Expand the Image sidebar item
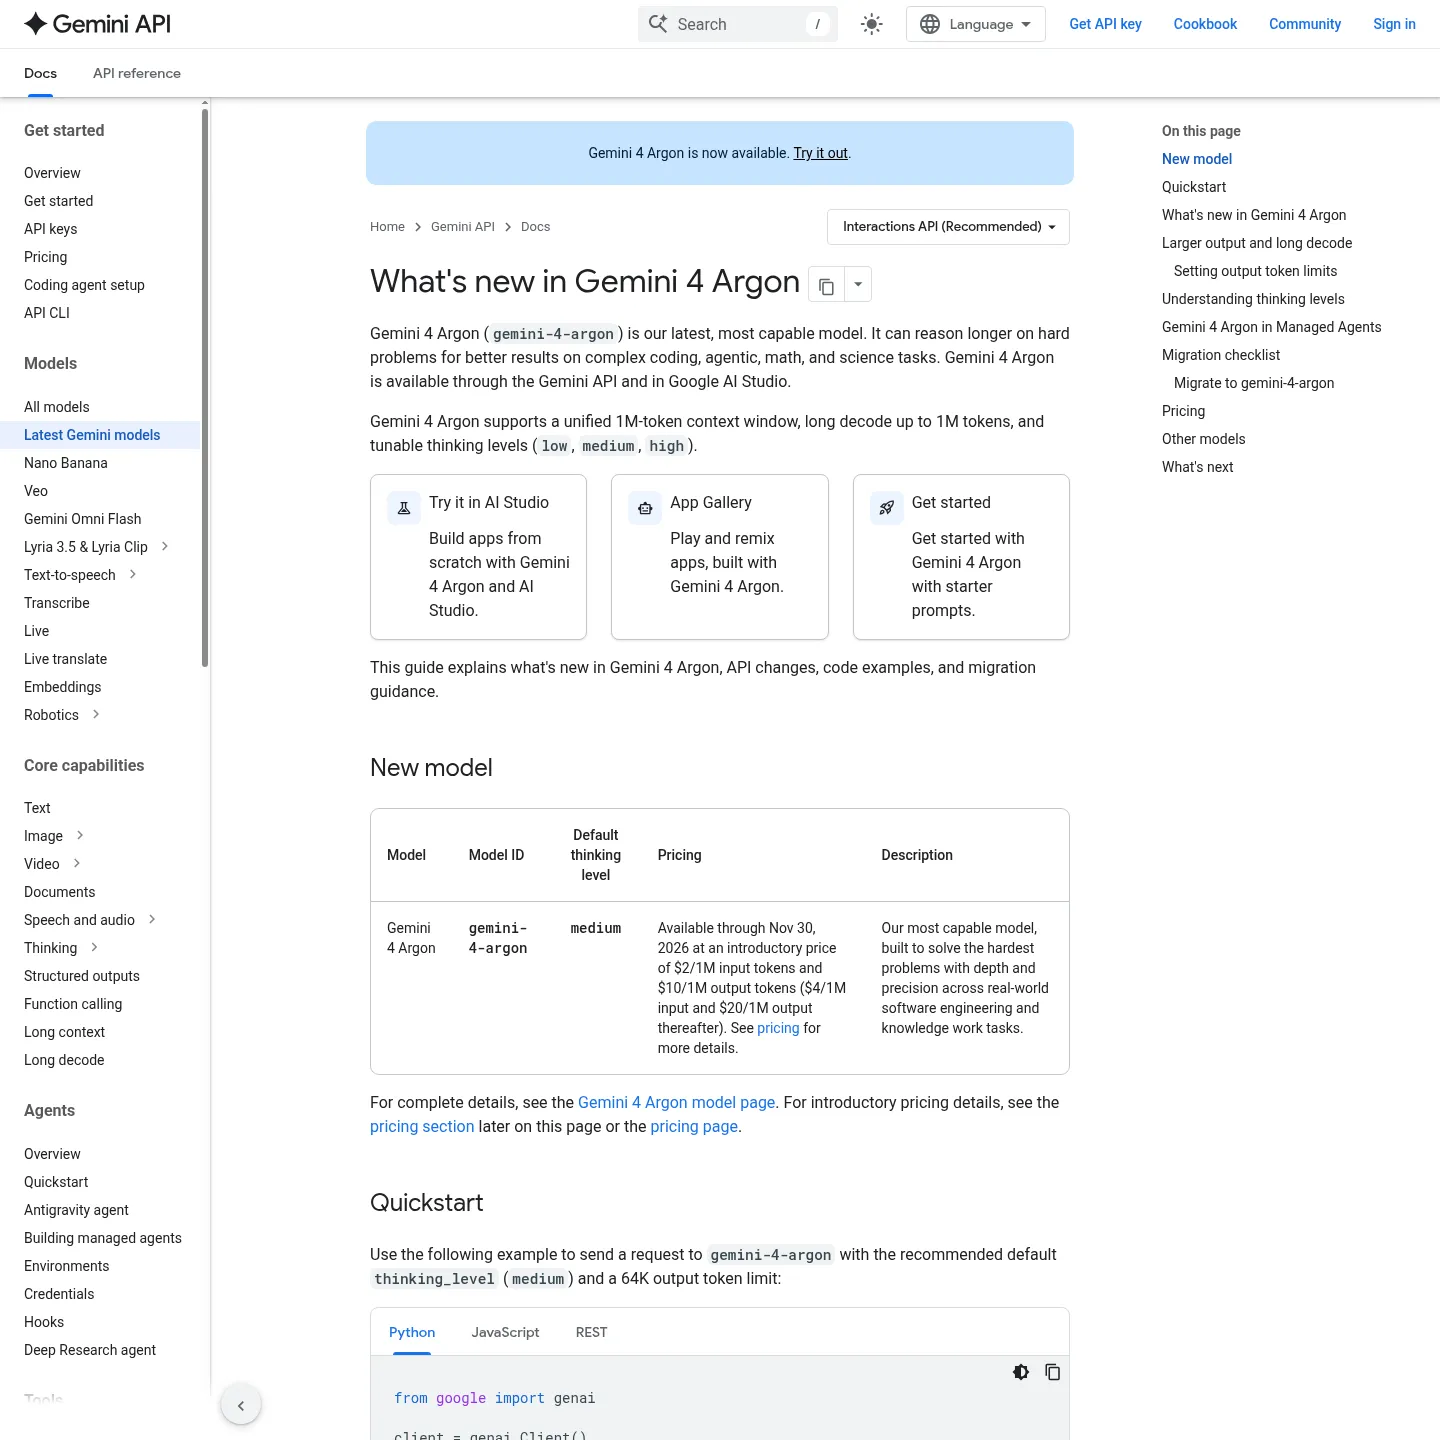The image size is (1440, 1440). point(80,836)
